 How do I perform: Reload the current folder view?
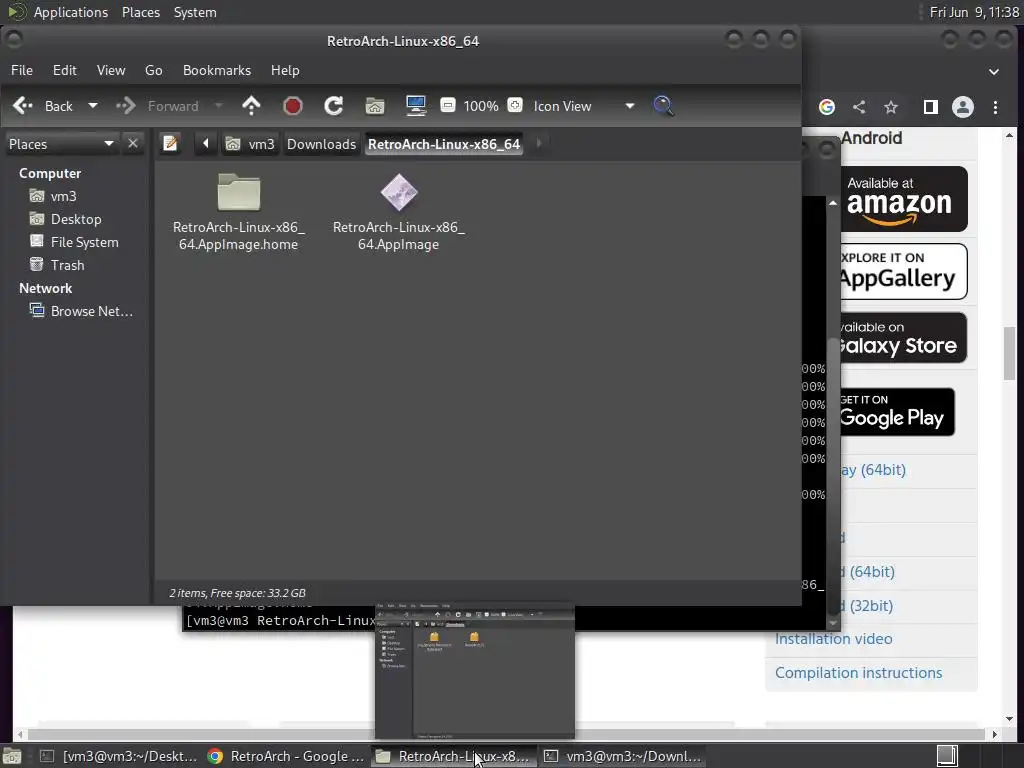[x=334, y=106]
